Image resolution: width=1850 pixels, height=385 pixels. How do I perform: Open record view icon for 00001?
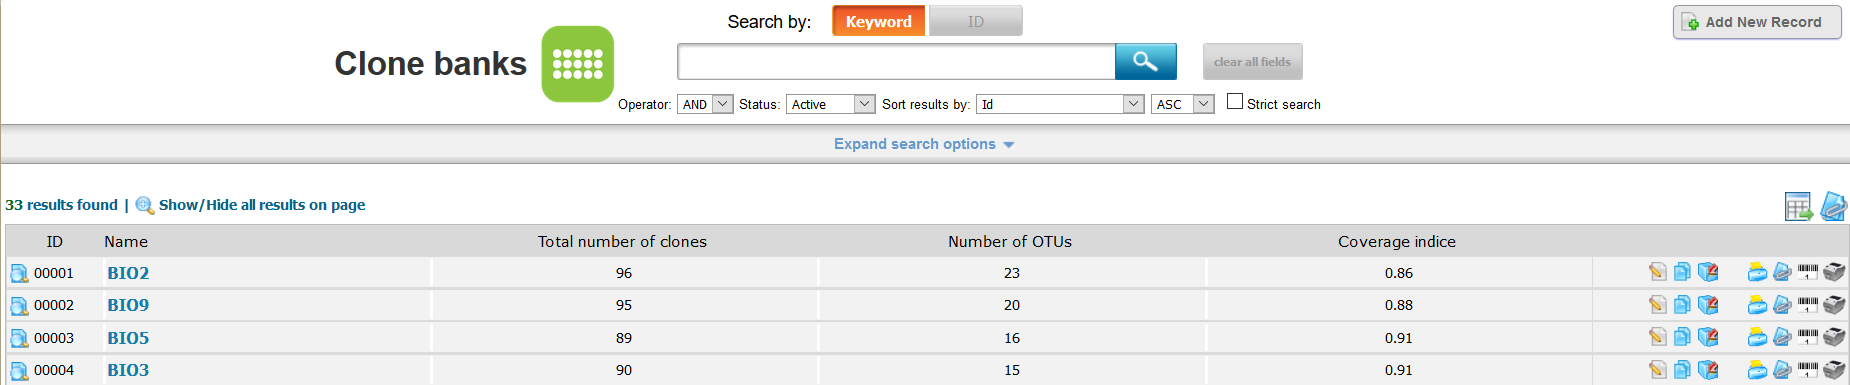pyautogui.click(x=19, y=273)
